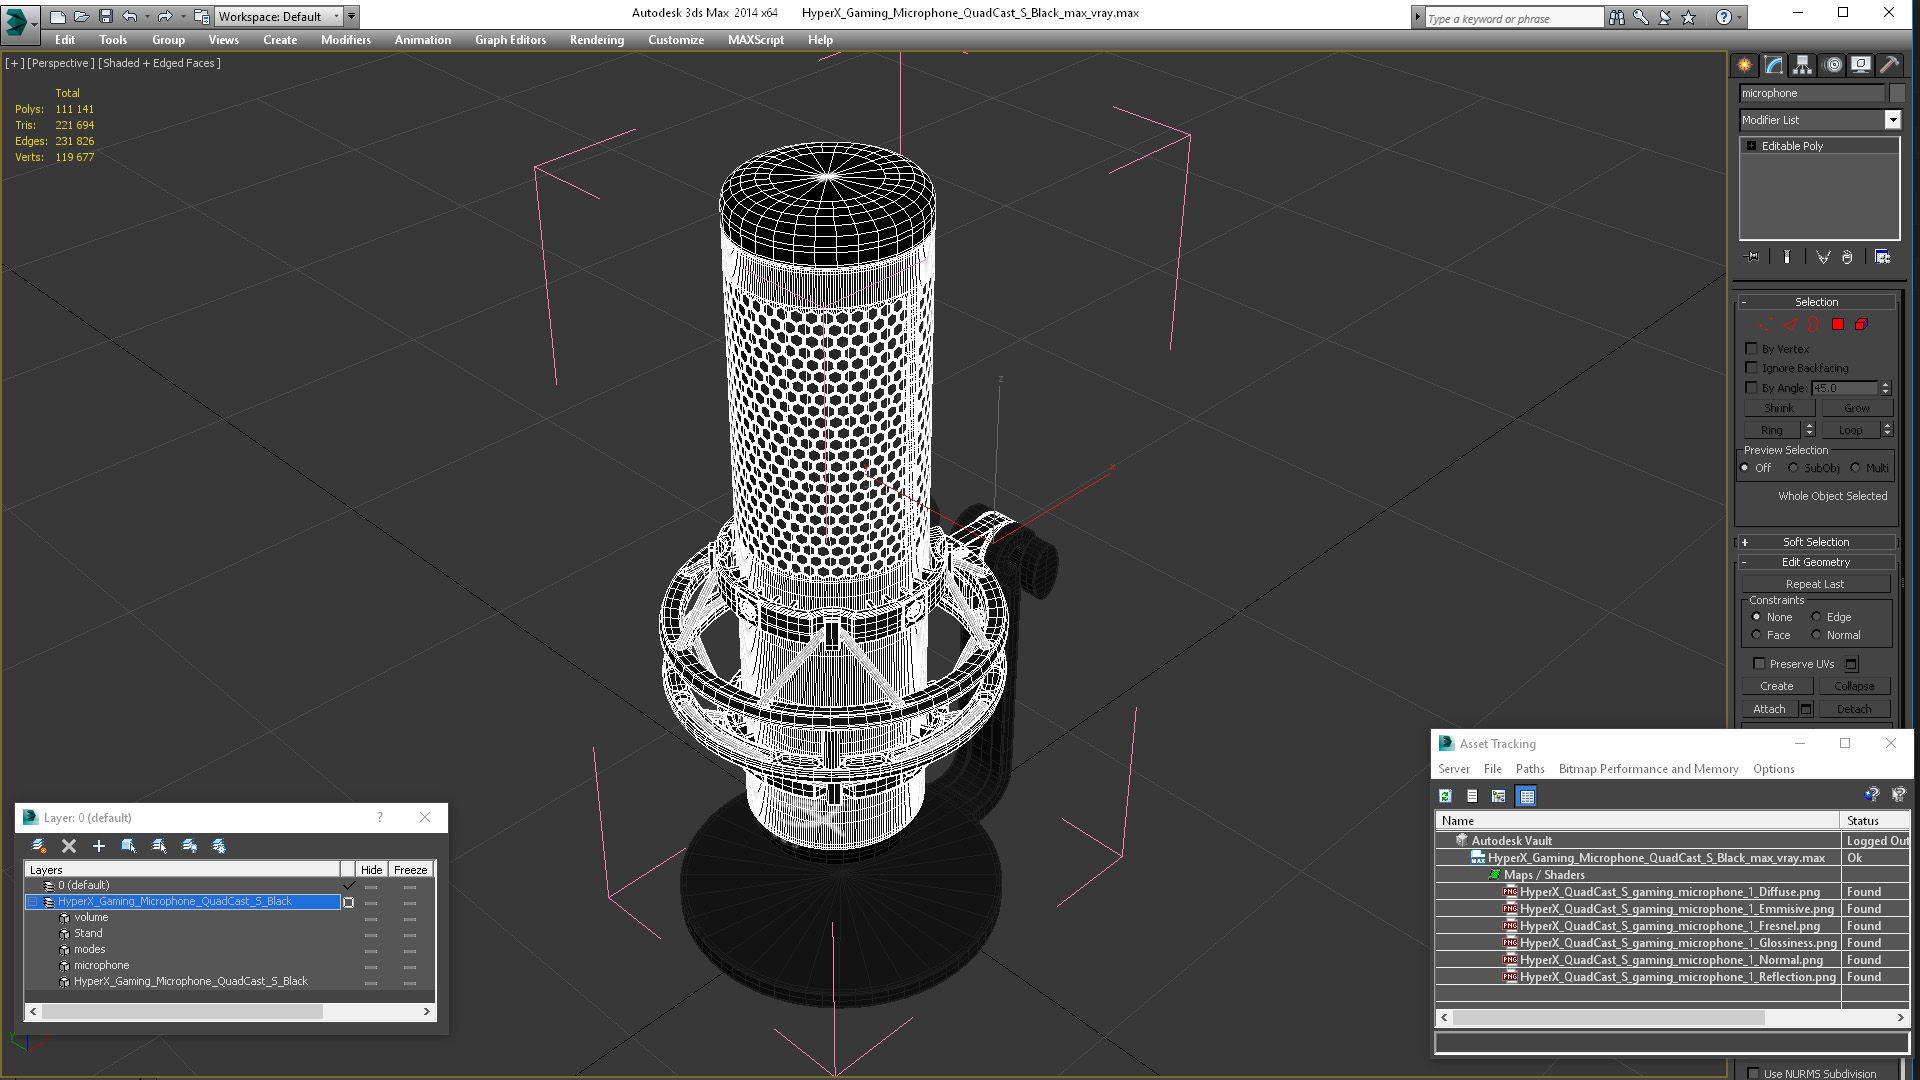Select the Edge constraint radio button
The image size is (1920, 1080).
tap(1816, 617)
